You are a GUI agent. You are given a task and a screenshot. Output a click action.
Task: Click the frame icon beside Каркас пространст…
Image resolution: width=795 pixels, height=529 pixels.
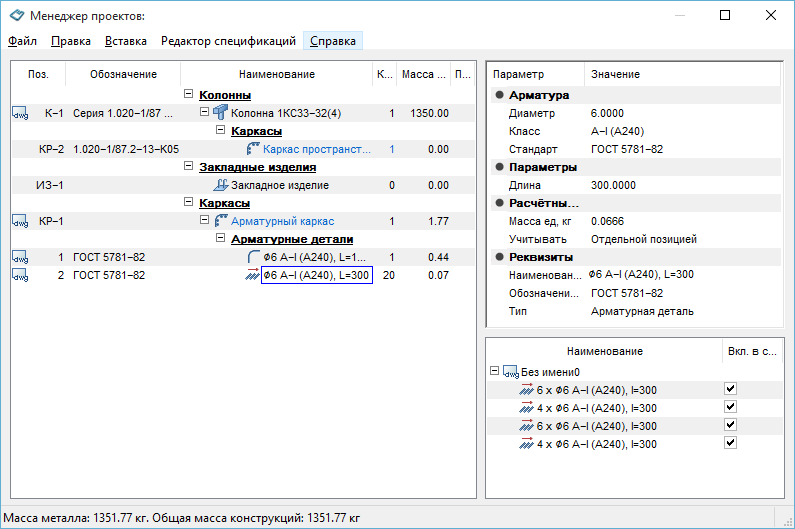(253, 149)
